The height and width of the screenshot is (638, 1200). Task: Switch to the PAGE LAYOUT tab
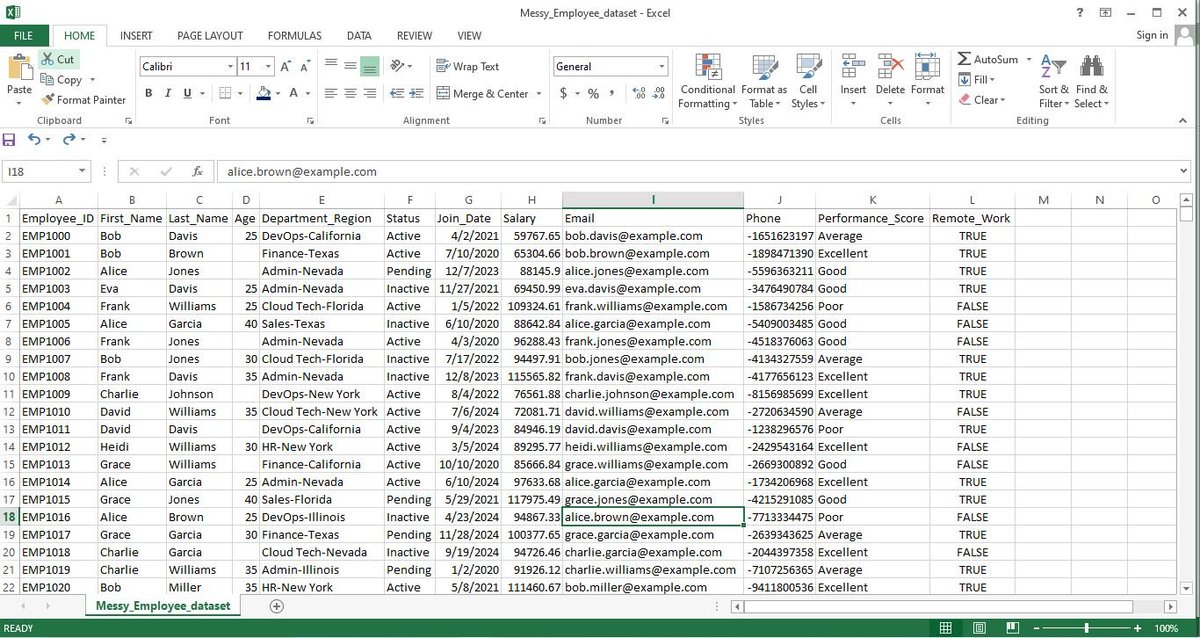(x=210, y=35)
